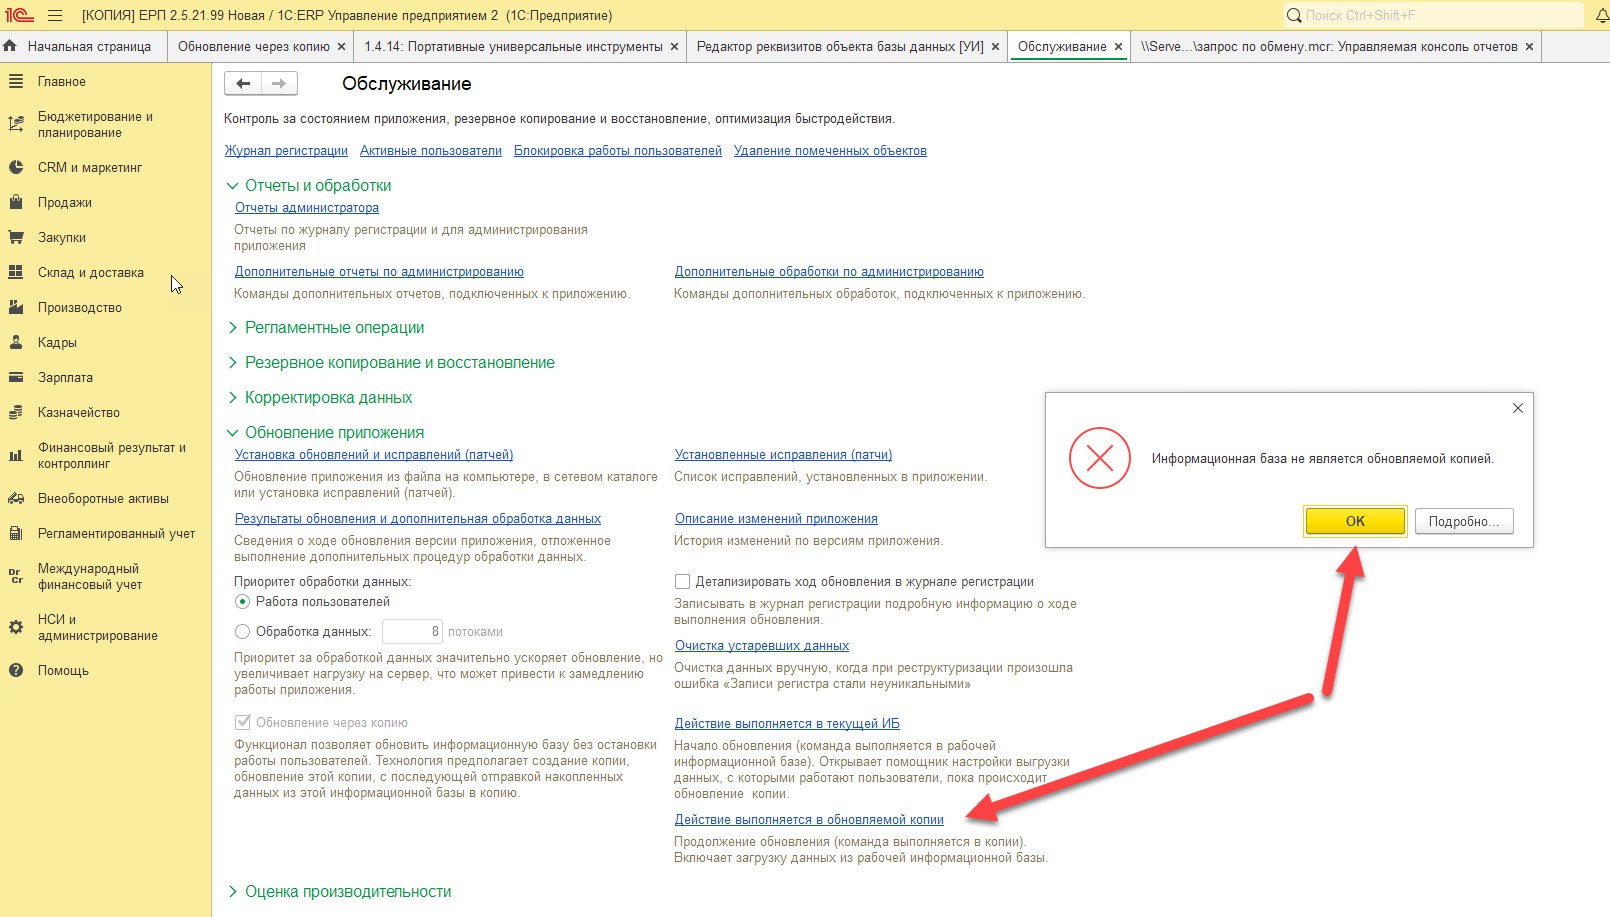
Task: Open Дополнительные отчеты по администрированию link
Action: point(379,271)
